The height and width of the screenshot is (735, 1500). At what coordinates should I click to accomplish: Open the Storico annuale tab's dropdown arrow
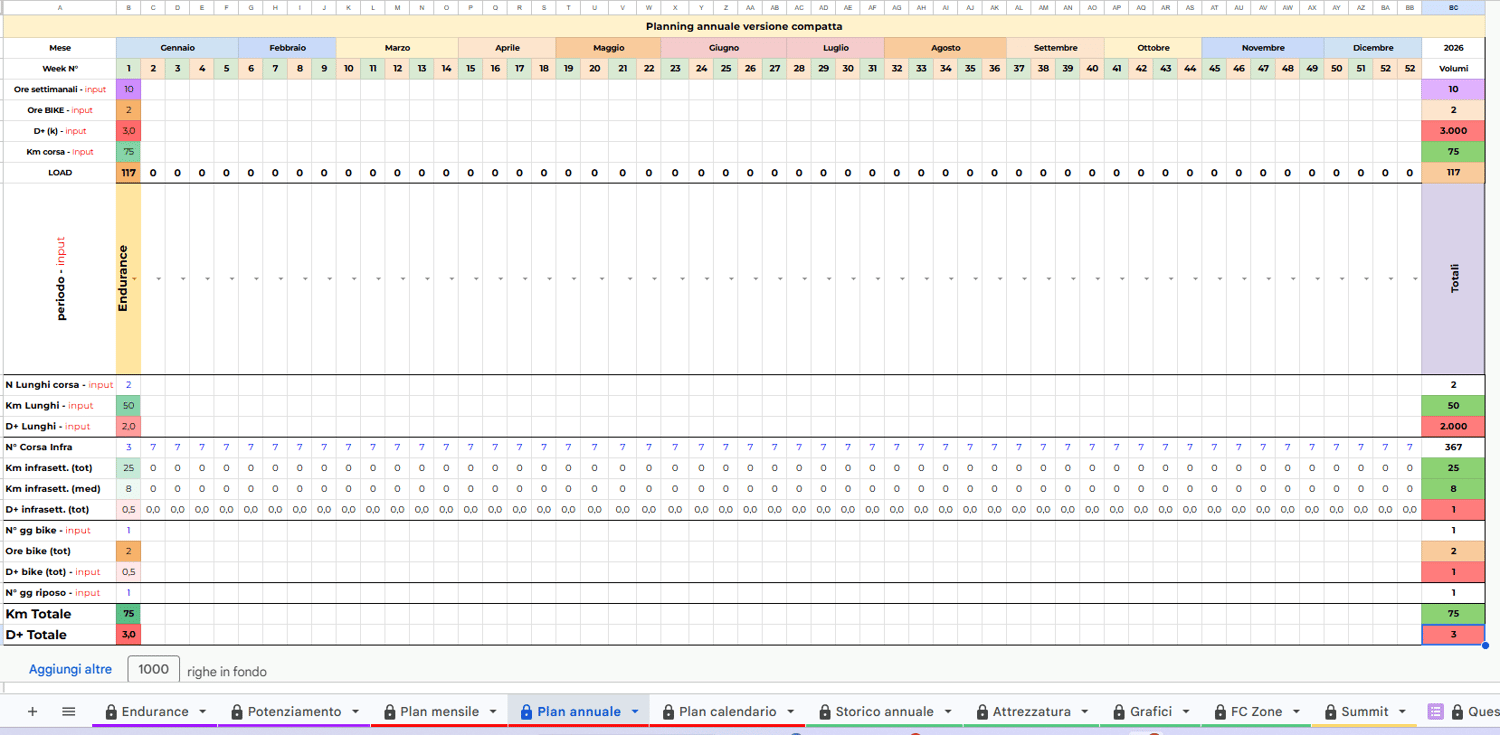948,712
